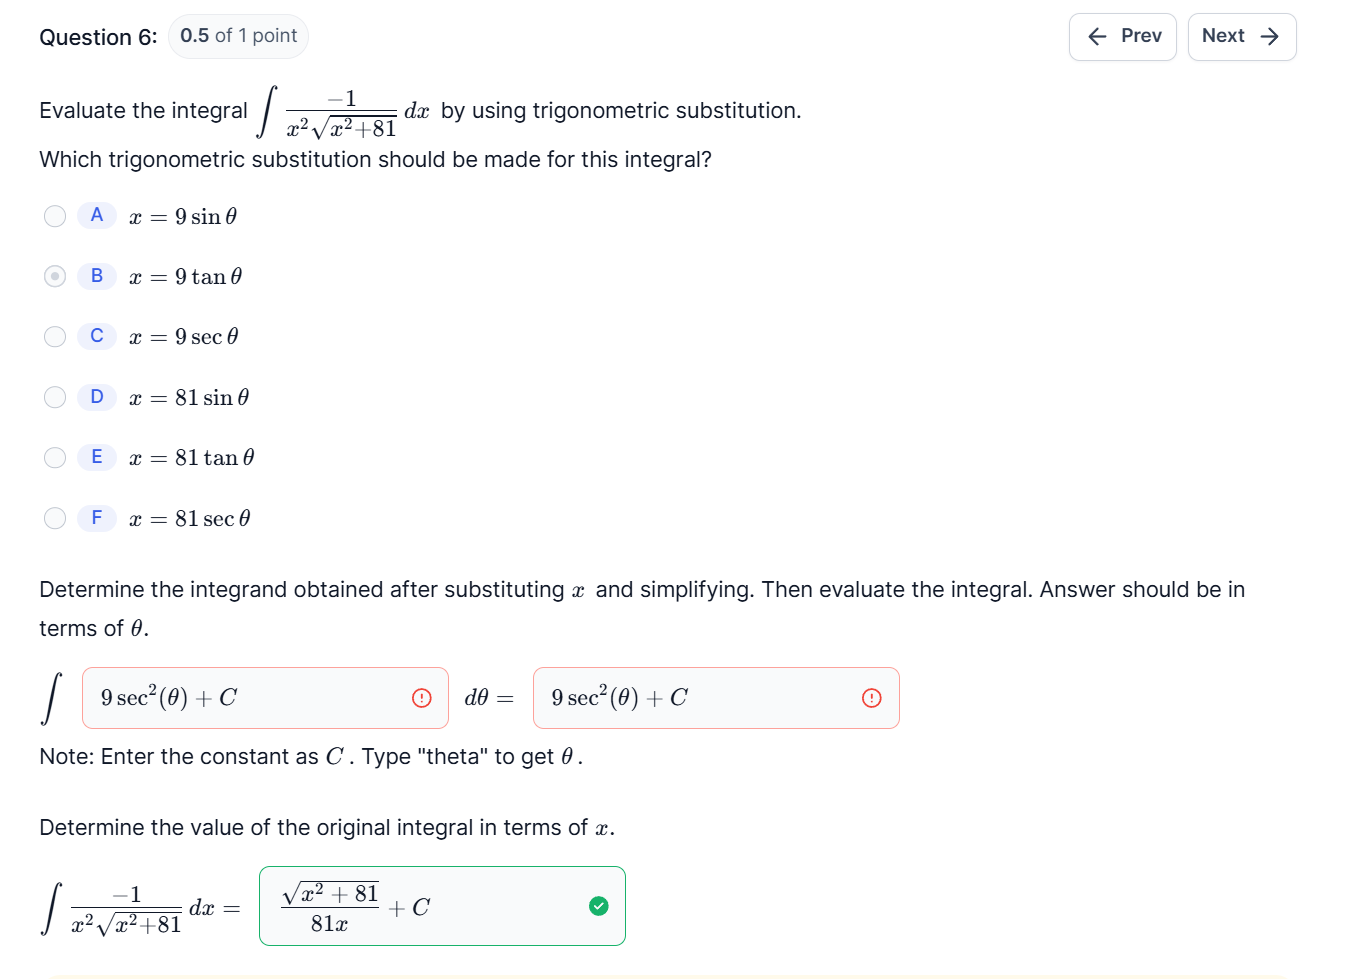Click the option F badge label
The height and width of the screenshot is (979, 1348).
96,518
